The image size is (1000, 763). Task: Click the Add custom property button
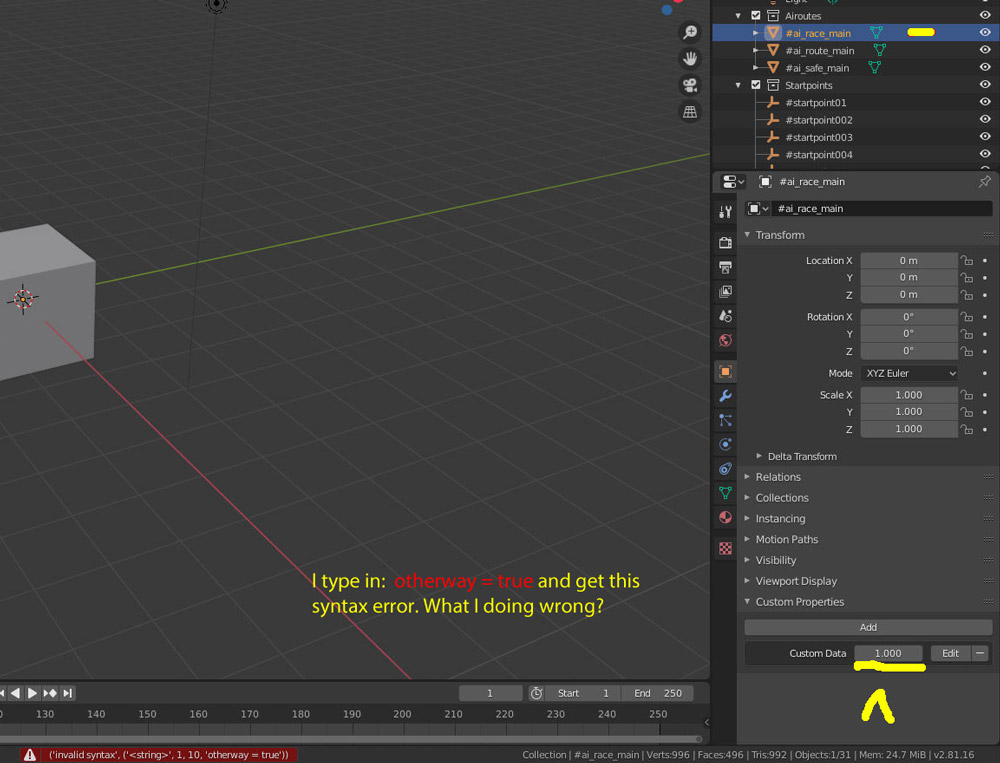pos(868,627)
